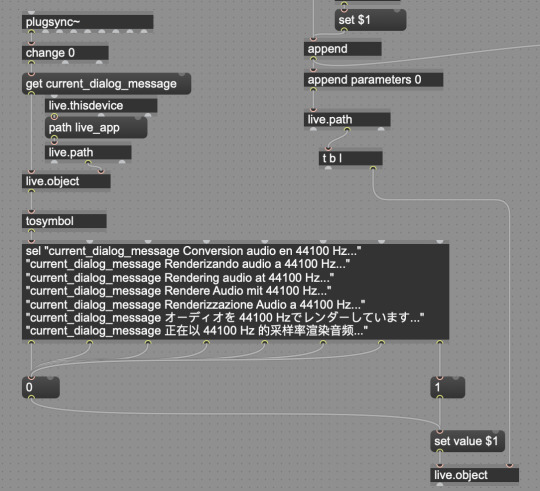Select the t b l trigger object
540x491 pixels.
click(x=350, y=158)
